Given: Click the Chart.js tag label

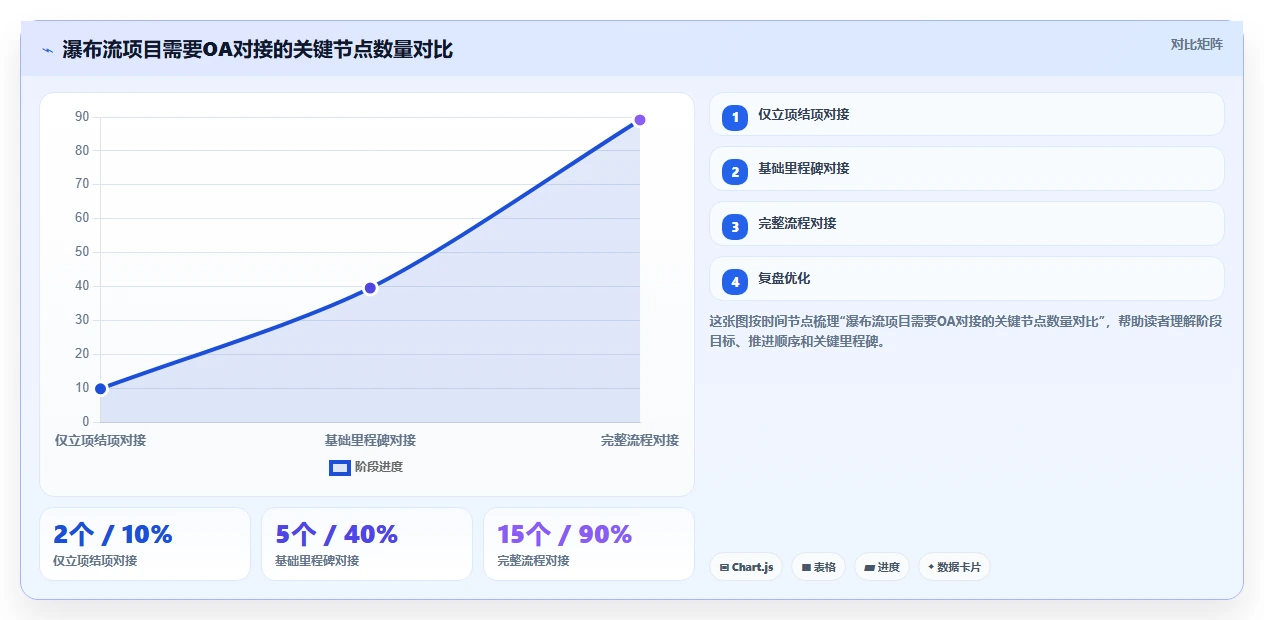Looking at the screenshot, I should tap(752, 567).
